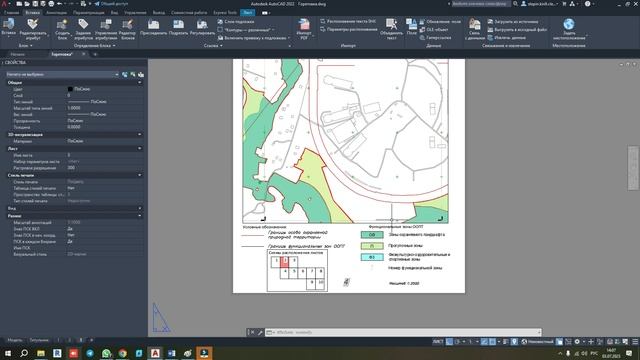Open the no-selection object dropdown in Properties
The image size is (640, 360).
click(62, 74)
